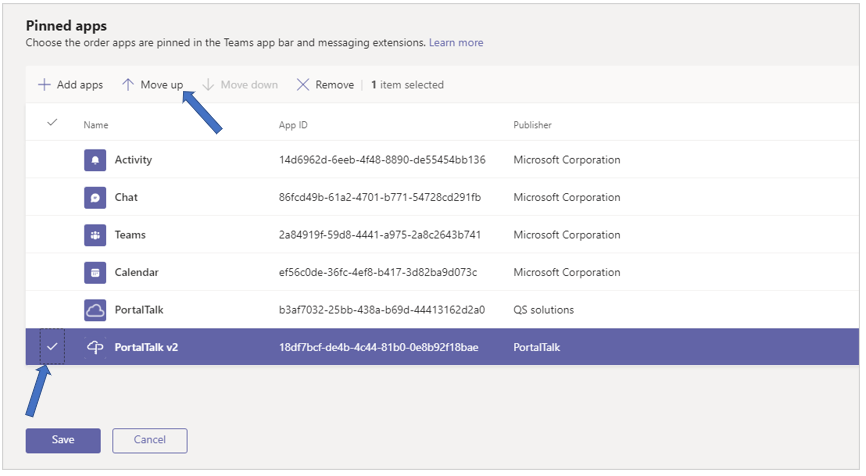Click the Activity app bell icon
This screenshot has width=866, height=476.
(x=95, y=160)
